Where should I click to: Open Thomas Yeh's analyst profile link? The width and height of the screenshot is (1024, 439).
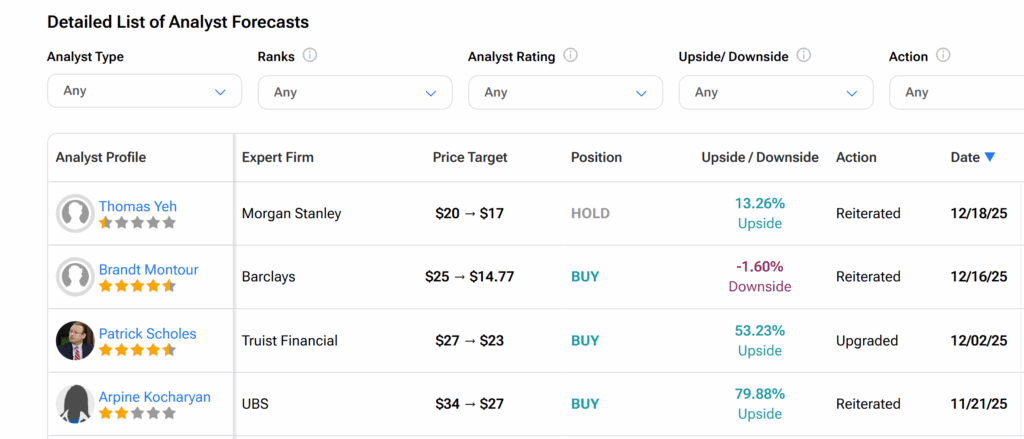(x=138, y=206)
